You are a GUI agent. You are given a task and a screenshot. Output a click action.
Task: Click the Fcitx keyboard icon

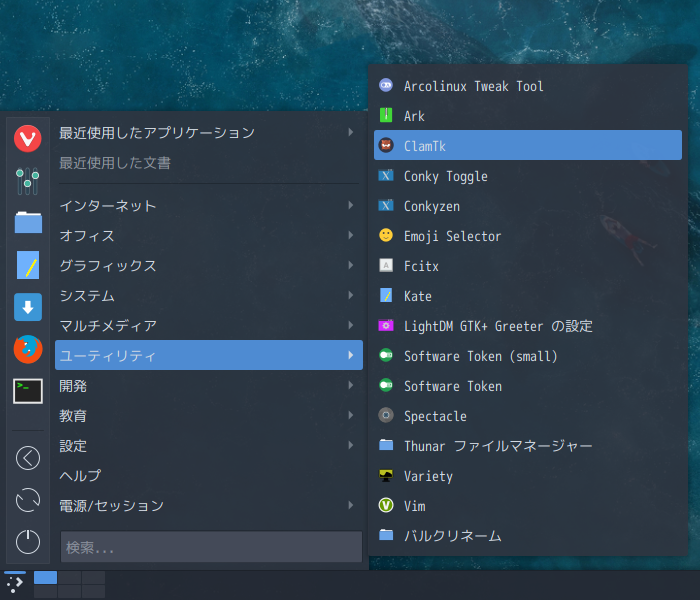386,265
